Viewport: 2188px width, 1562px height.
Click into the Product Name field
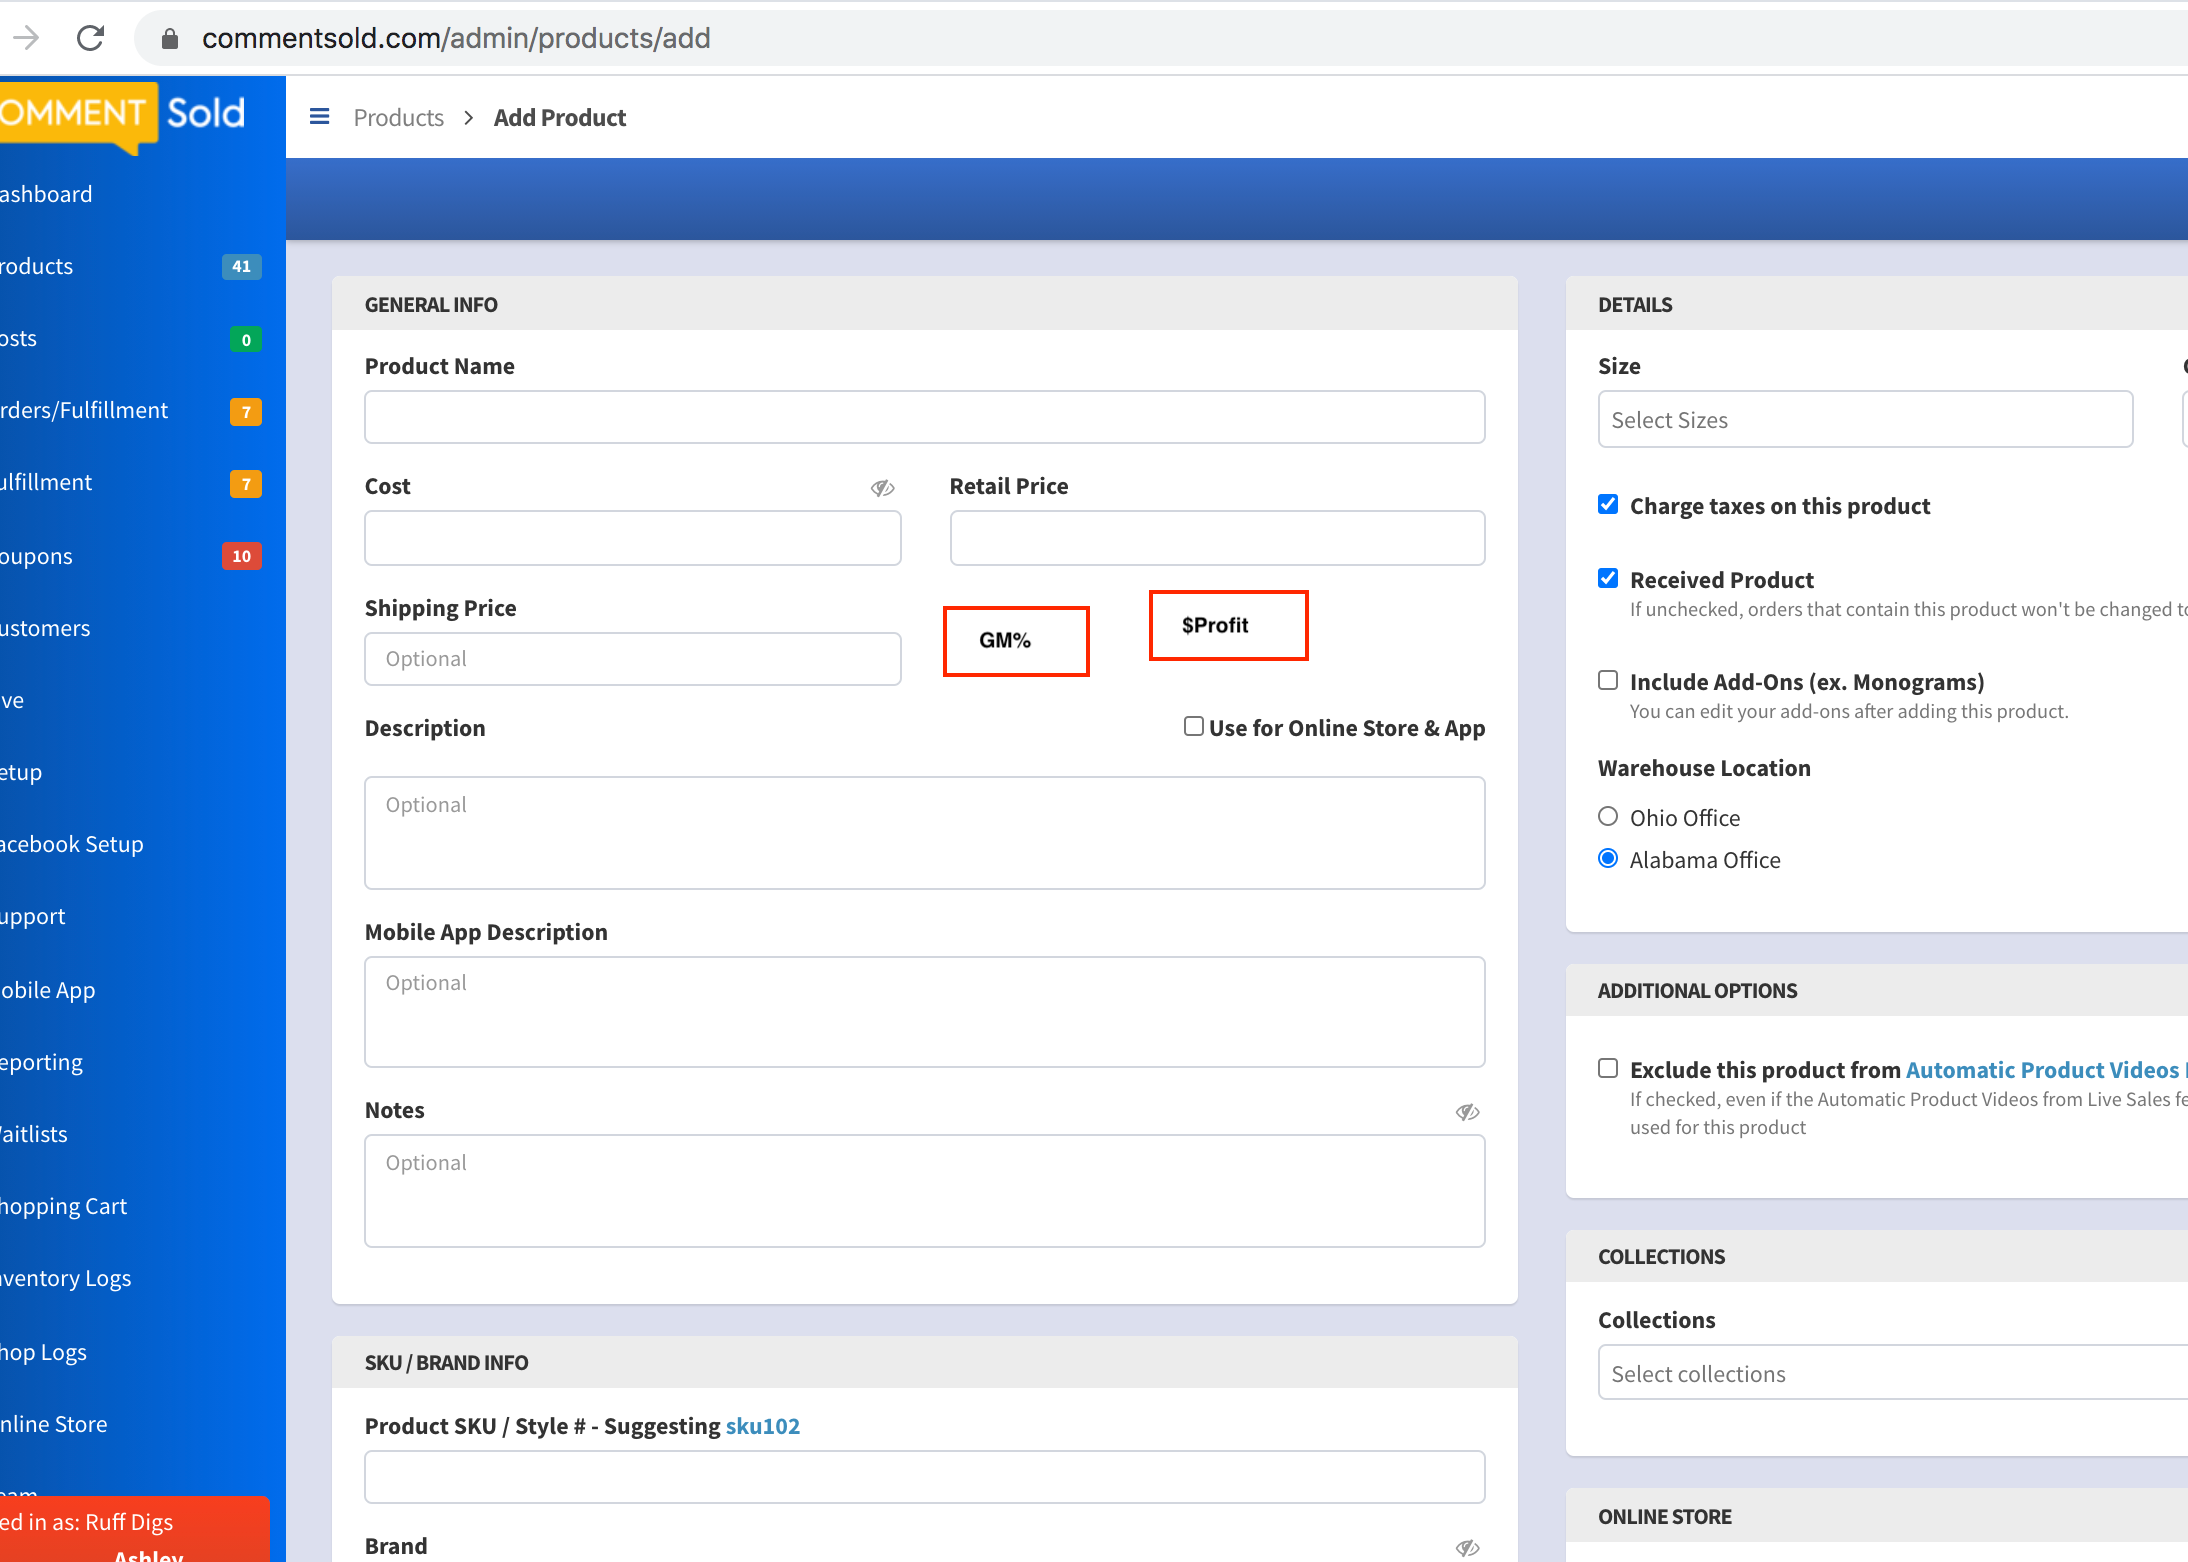coord(924,417)
